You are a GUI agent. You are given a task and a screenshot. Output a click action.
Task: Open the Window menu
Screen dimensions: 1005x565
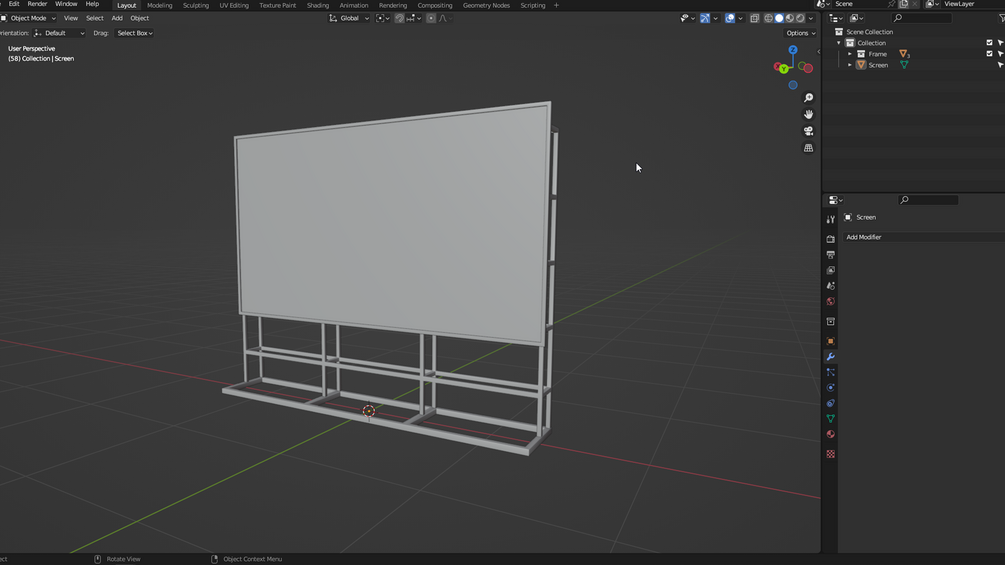coord(66,4)
